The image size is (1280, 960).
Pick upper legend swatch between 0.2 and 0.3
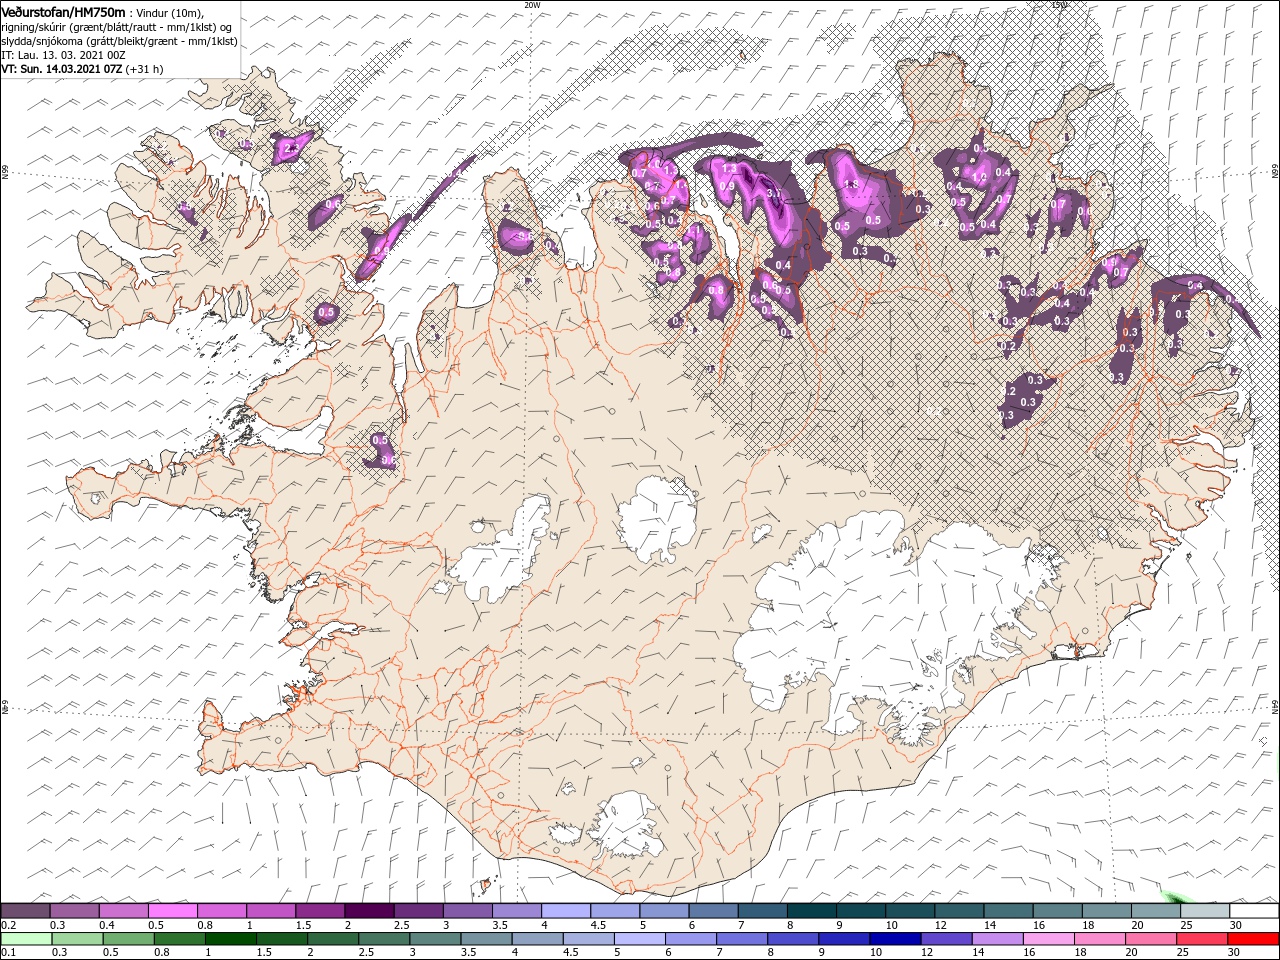25,911
